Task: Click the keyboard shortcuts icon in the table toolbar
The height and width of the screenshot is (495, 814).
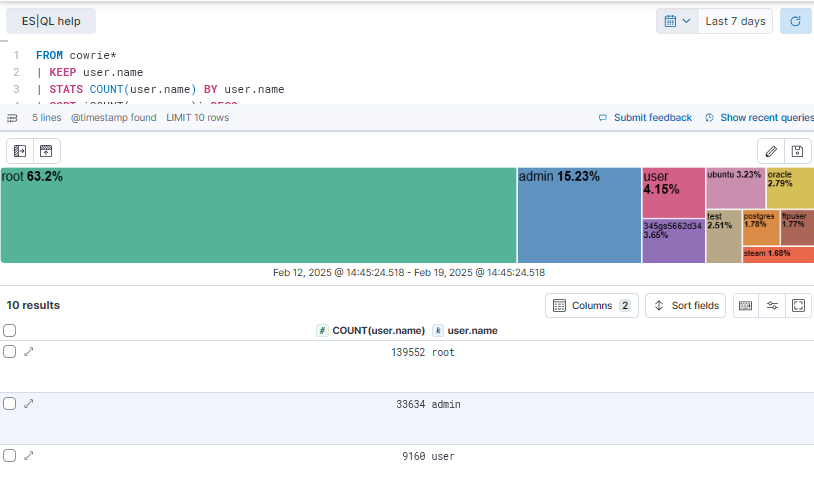Action: (745, 306)
